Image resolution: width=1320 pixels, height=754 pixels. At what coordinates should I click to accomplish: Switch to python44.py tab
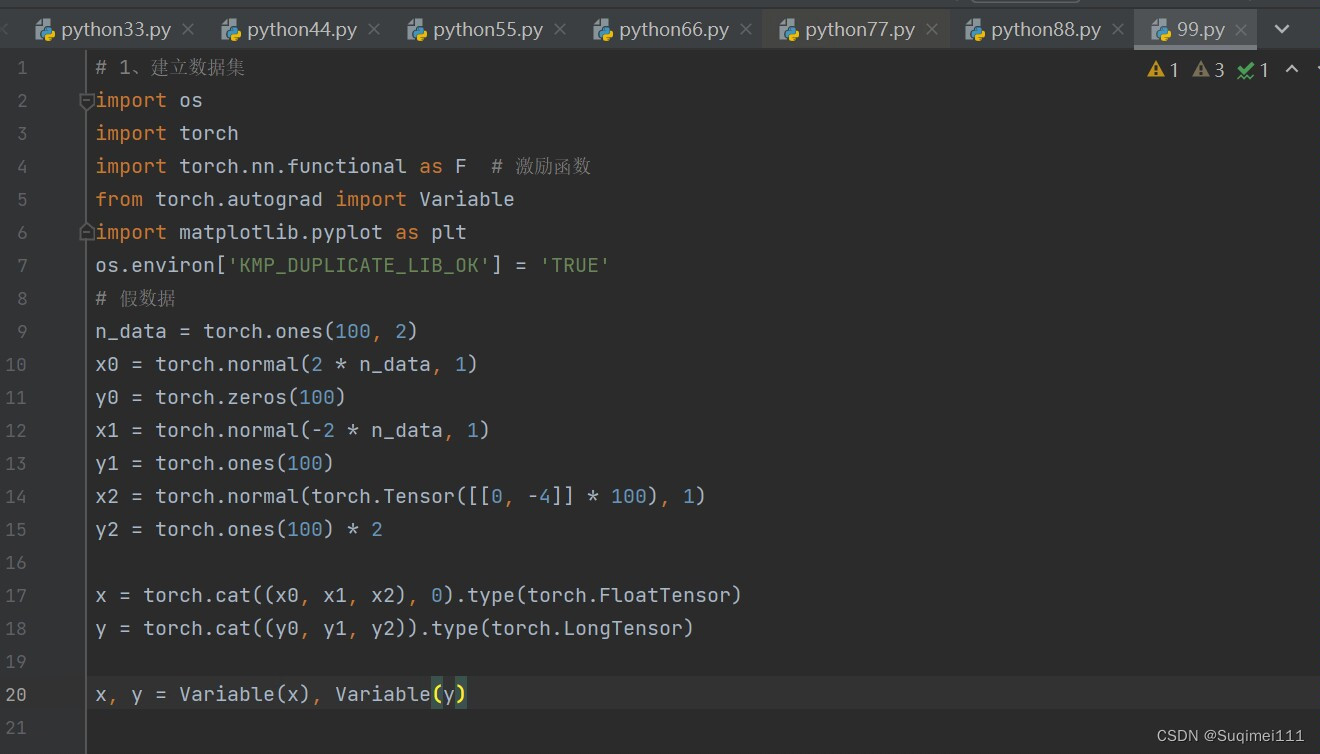(x=301, y=30)
